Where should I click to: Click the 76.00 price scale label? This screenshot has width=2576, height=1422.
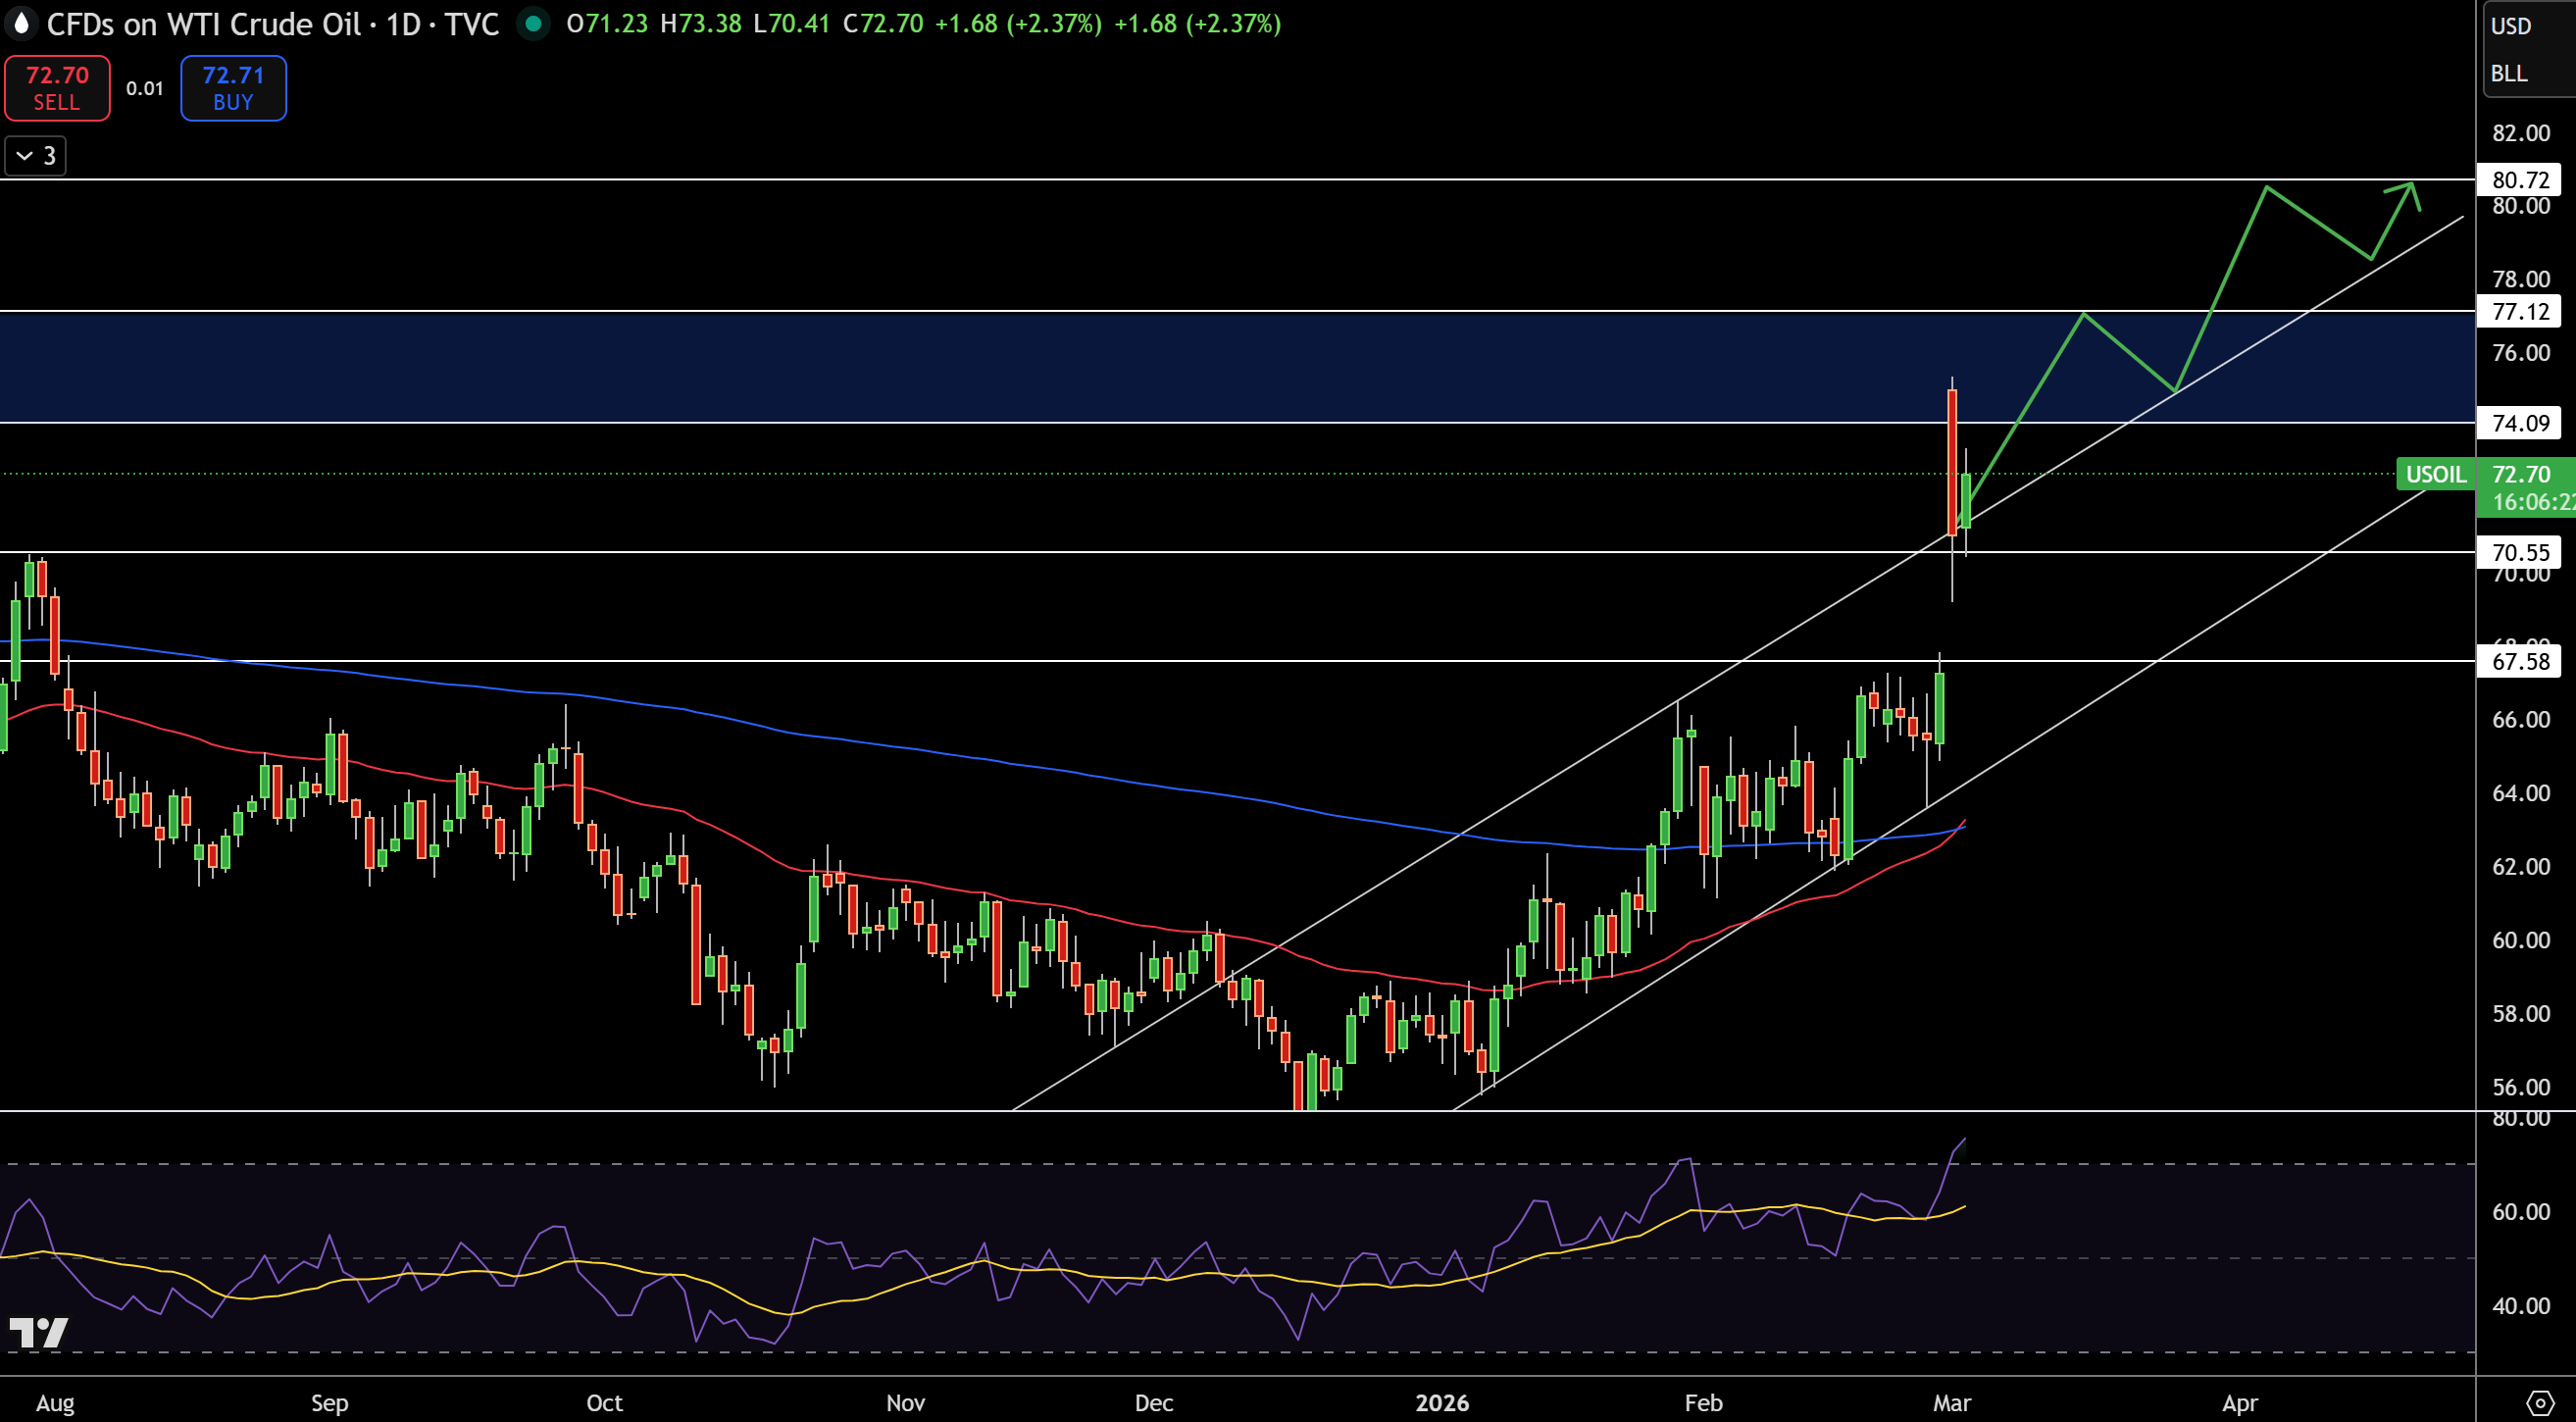(x=2521, y=352)
